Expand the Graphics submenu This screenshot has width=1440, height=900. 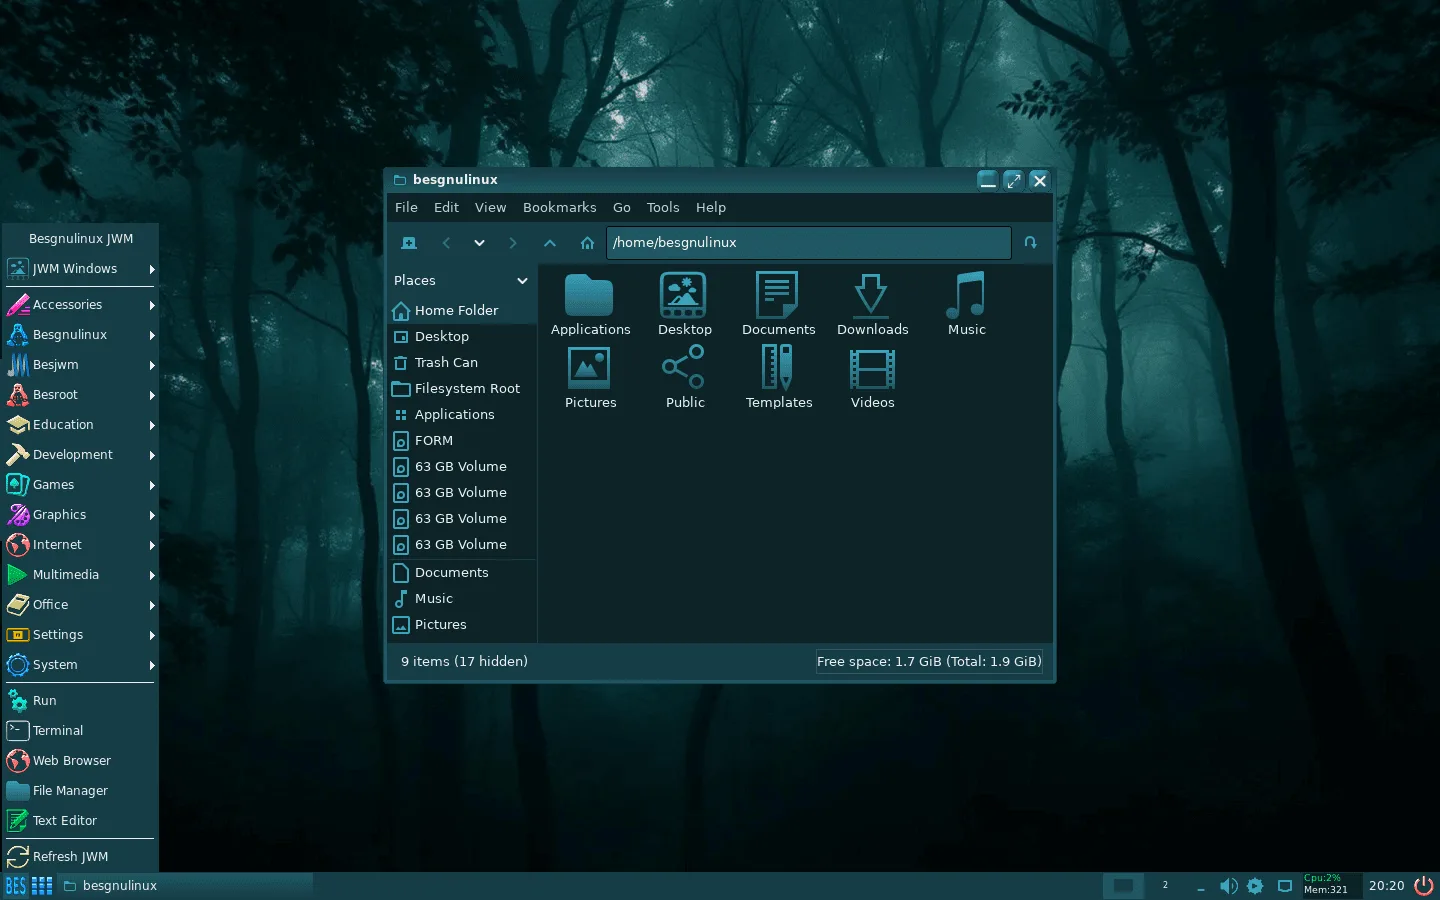click(x=80, y=515)
